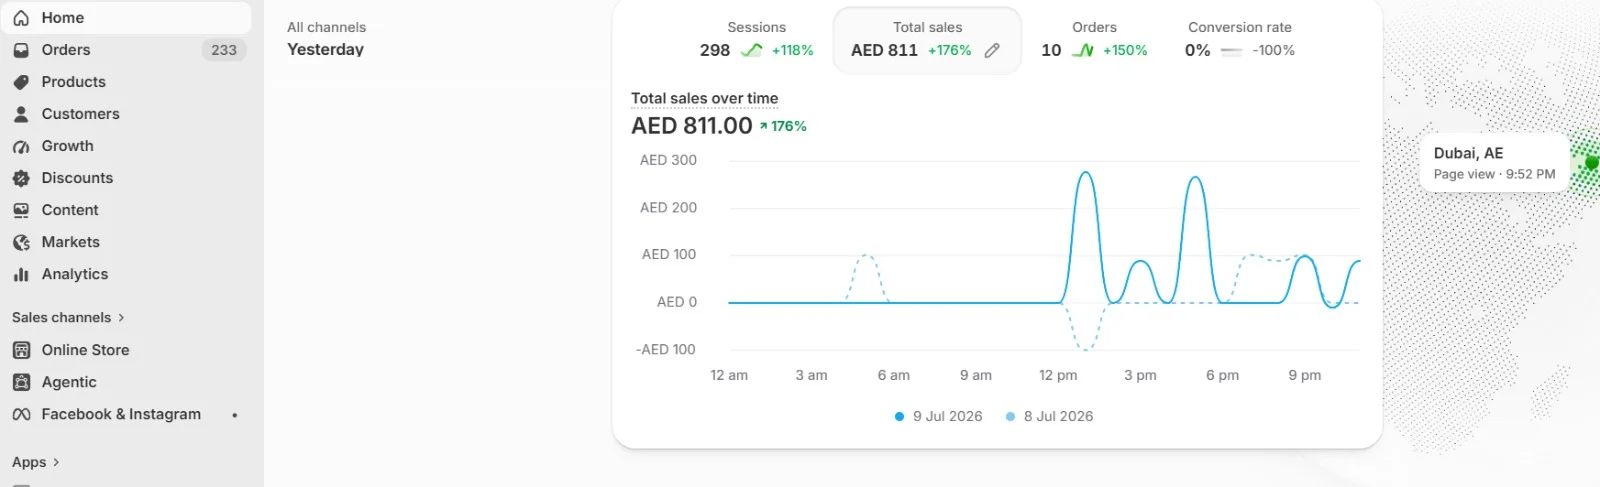Image resolution: width=1600 pixels, height=487 pixels.
Task: Open the Total sales over time report
Action: click(704, 98)
